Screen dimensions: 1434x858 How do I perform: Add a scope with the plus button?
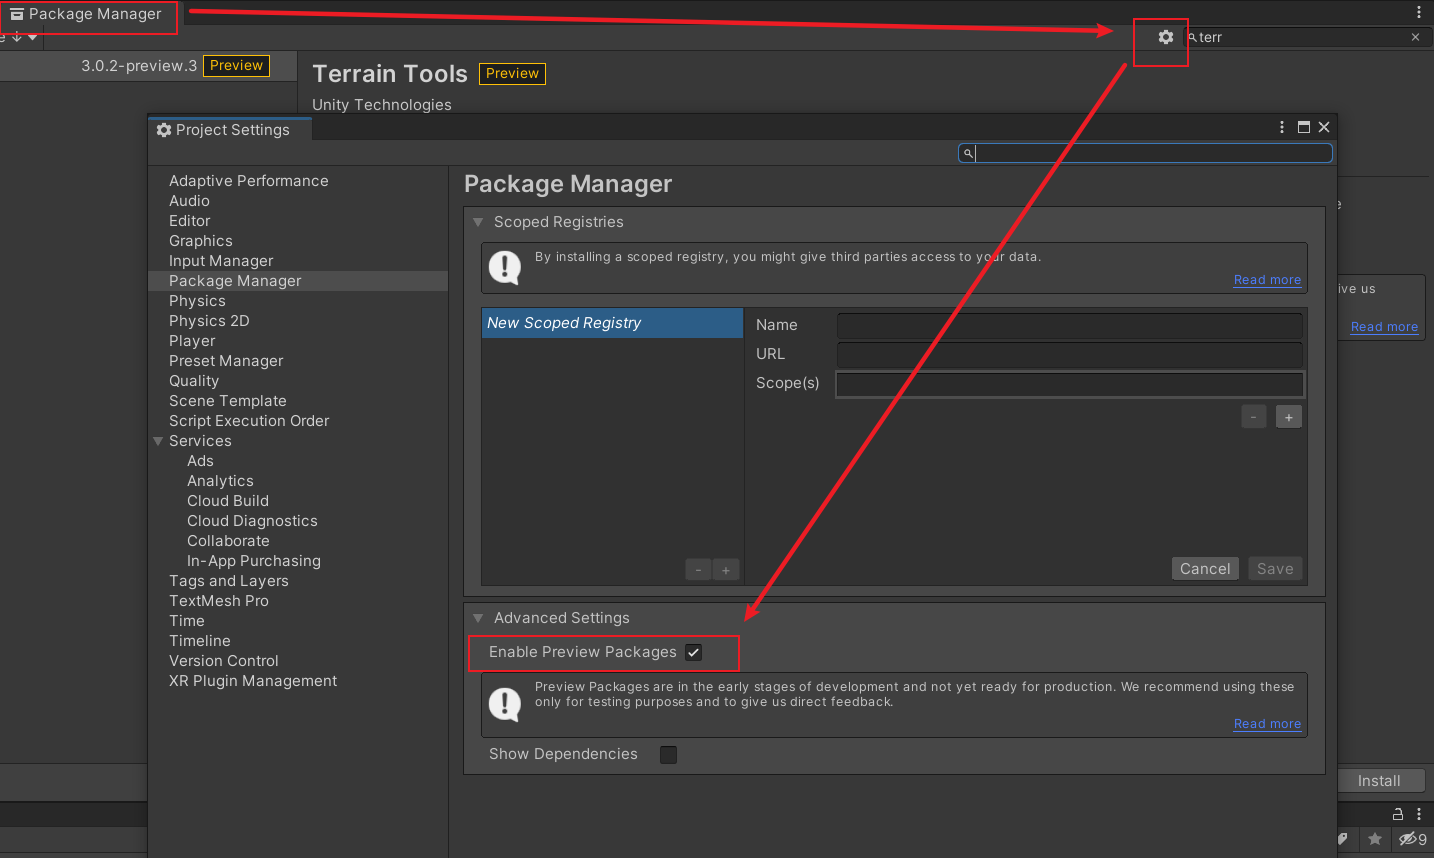pos(1289,417)
